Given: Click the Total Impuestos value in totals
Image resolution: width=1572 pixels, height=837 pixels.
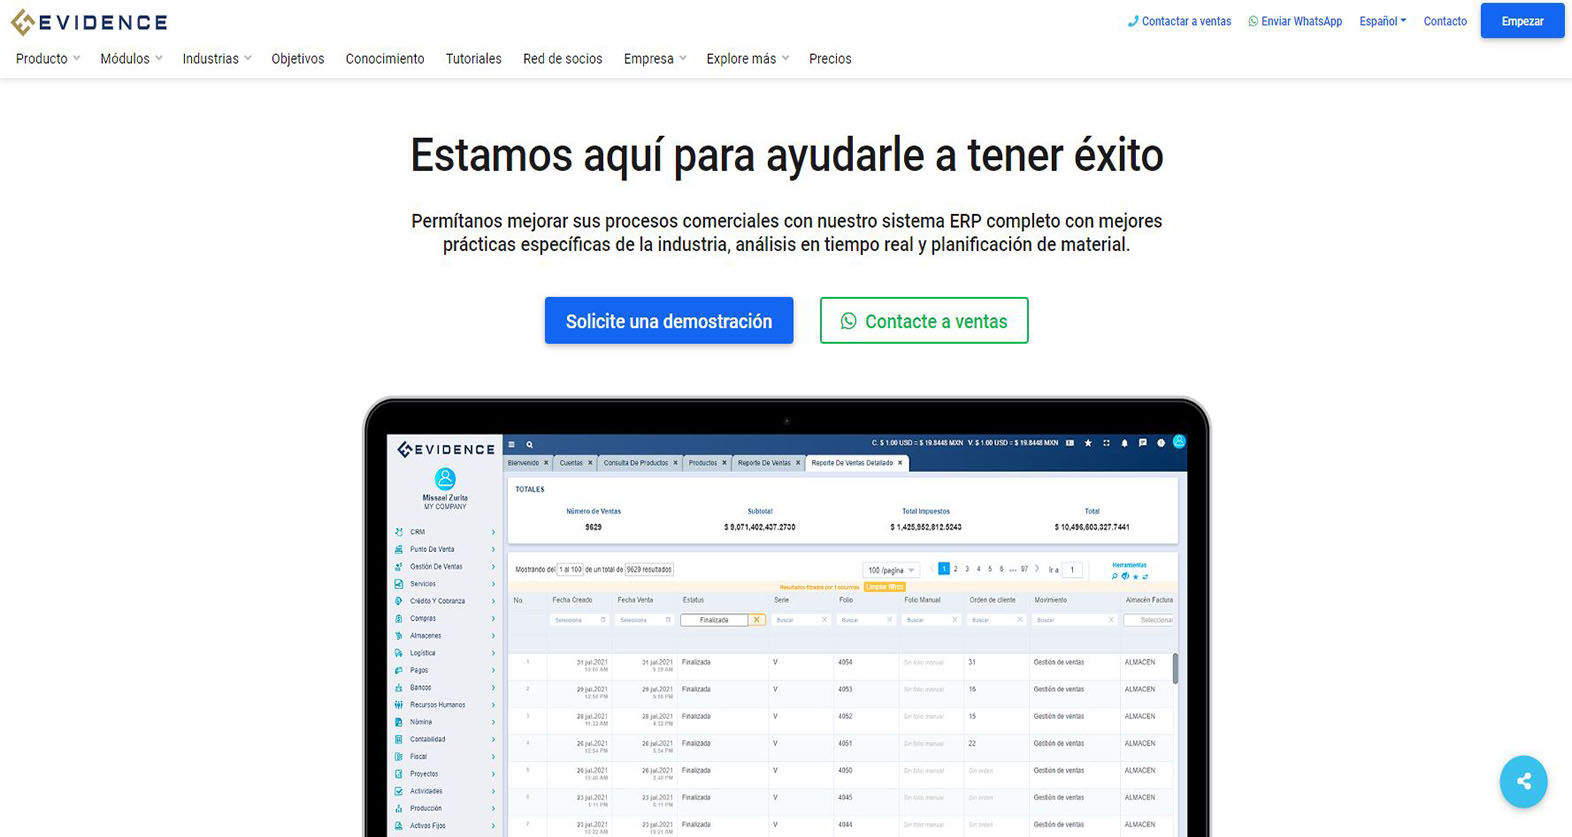Looking at the screenshot, I should [x=926, y=527].
